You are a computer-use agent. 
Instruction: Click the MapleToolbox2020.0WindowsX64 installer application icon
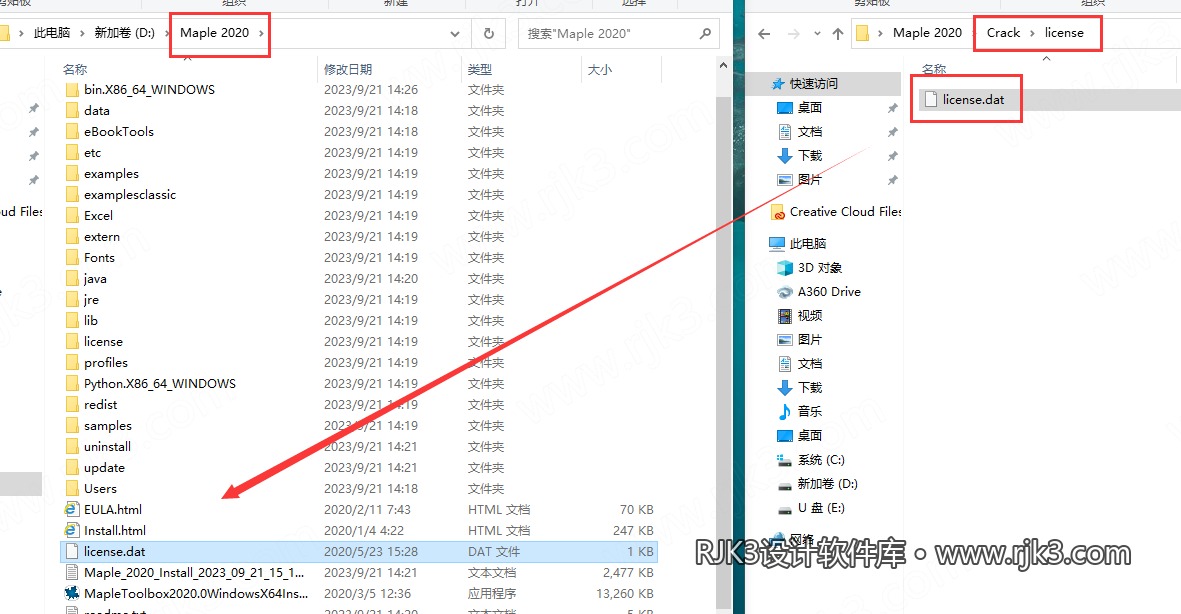(72, 594)
